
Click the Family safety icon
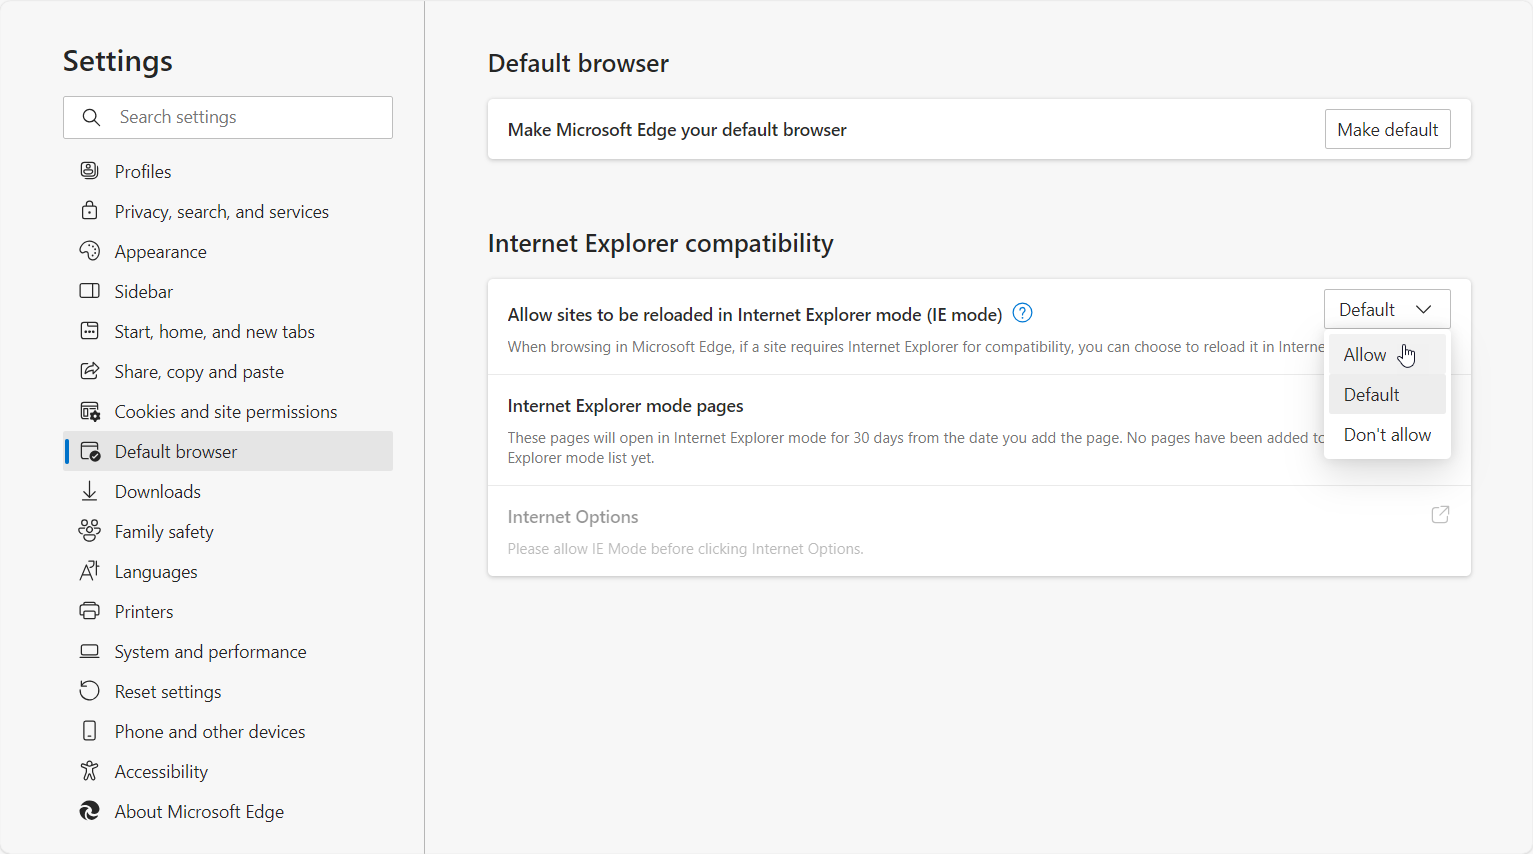point(90,531)
